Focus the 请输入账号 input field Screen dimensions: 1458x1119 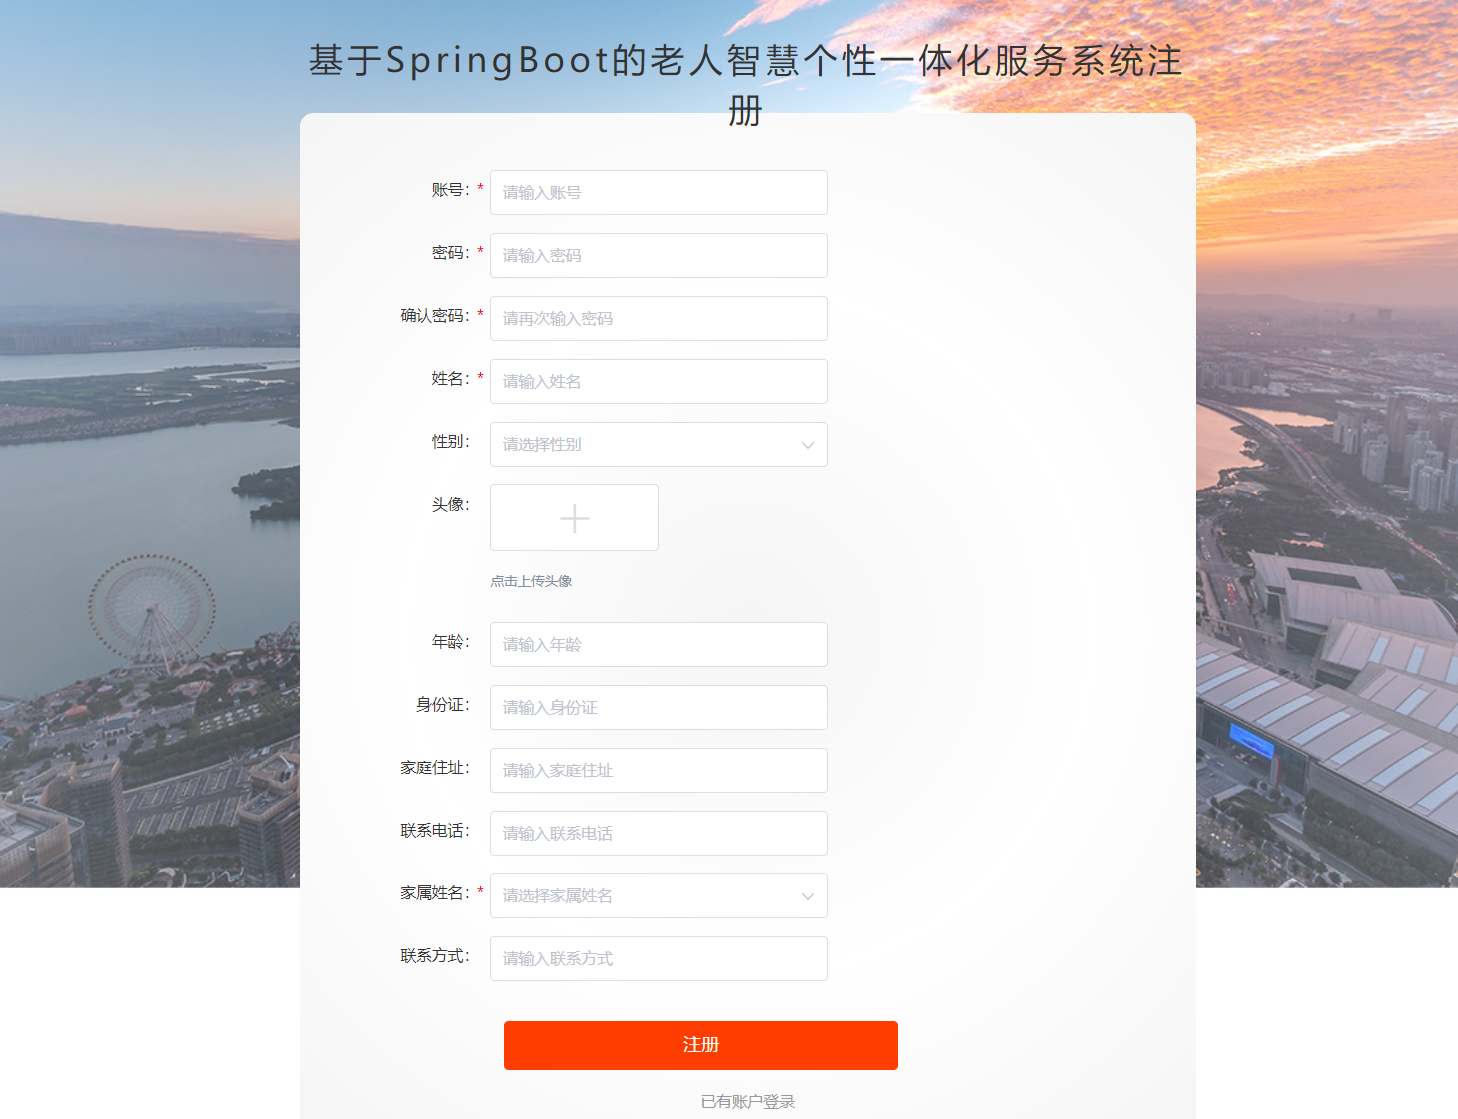point(658,193)
